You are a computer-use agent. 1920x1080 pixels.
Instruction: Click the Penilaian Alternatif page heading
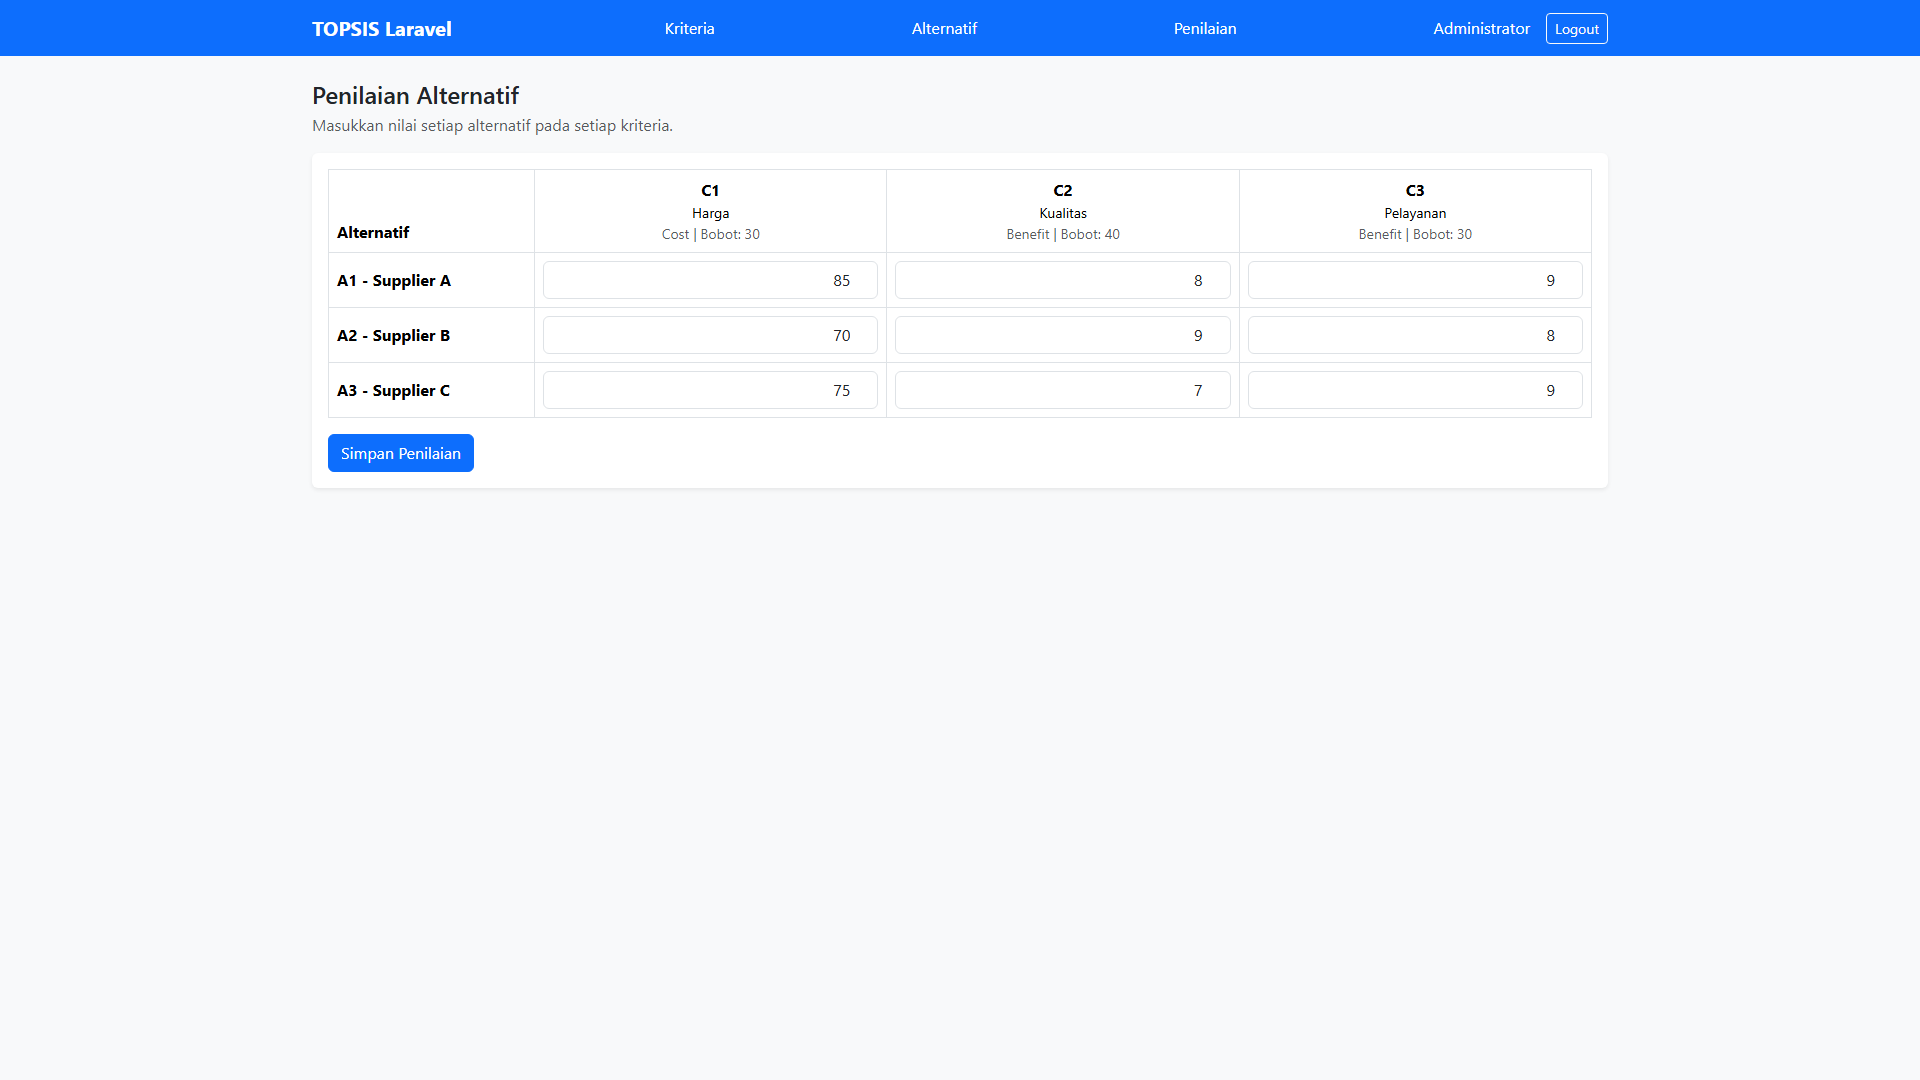click(415, 96)
